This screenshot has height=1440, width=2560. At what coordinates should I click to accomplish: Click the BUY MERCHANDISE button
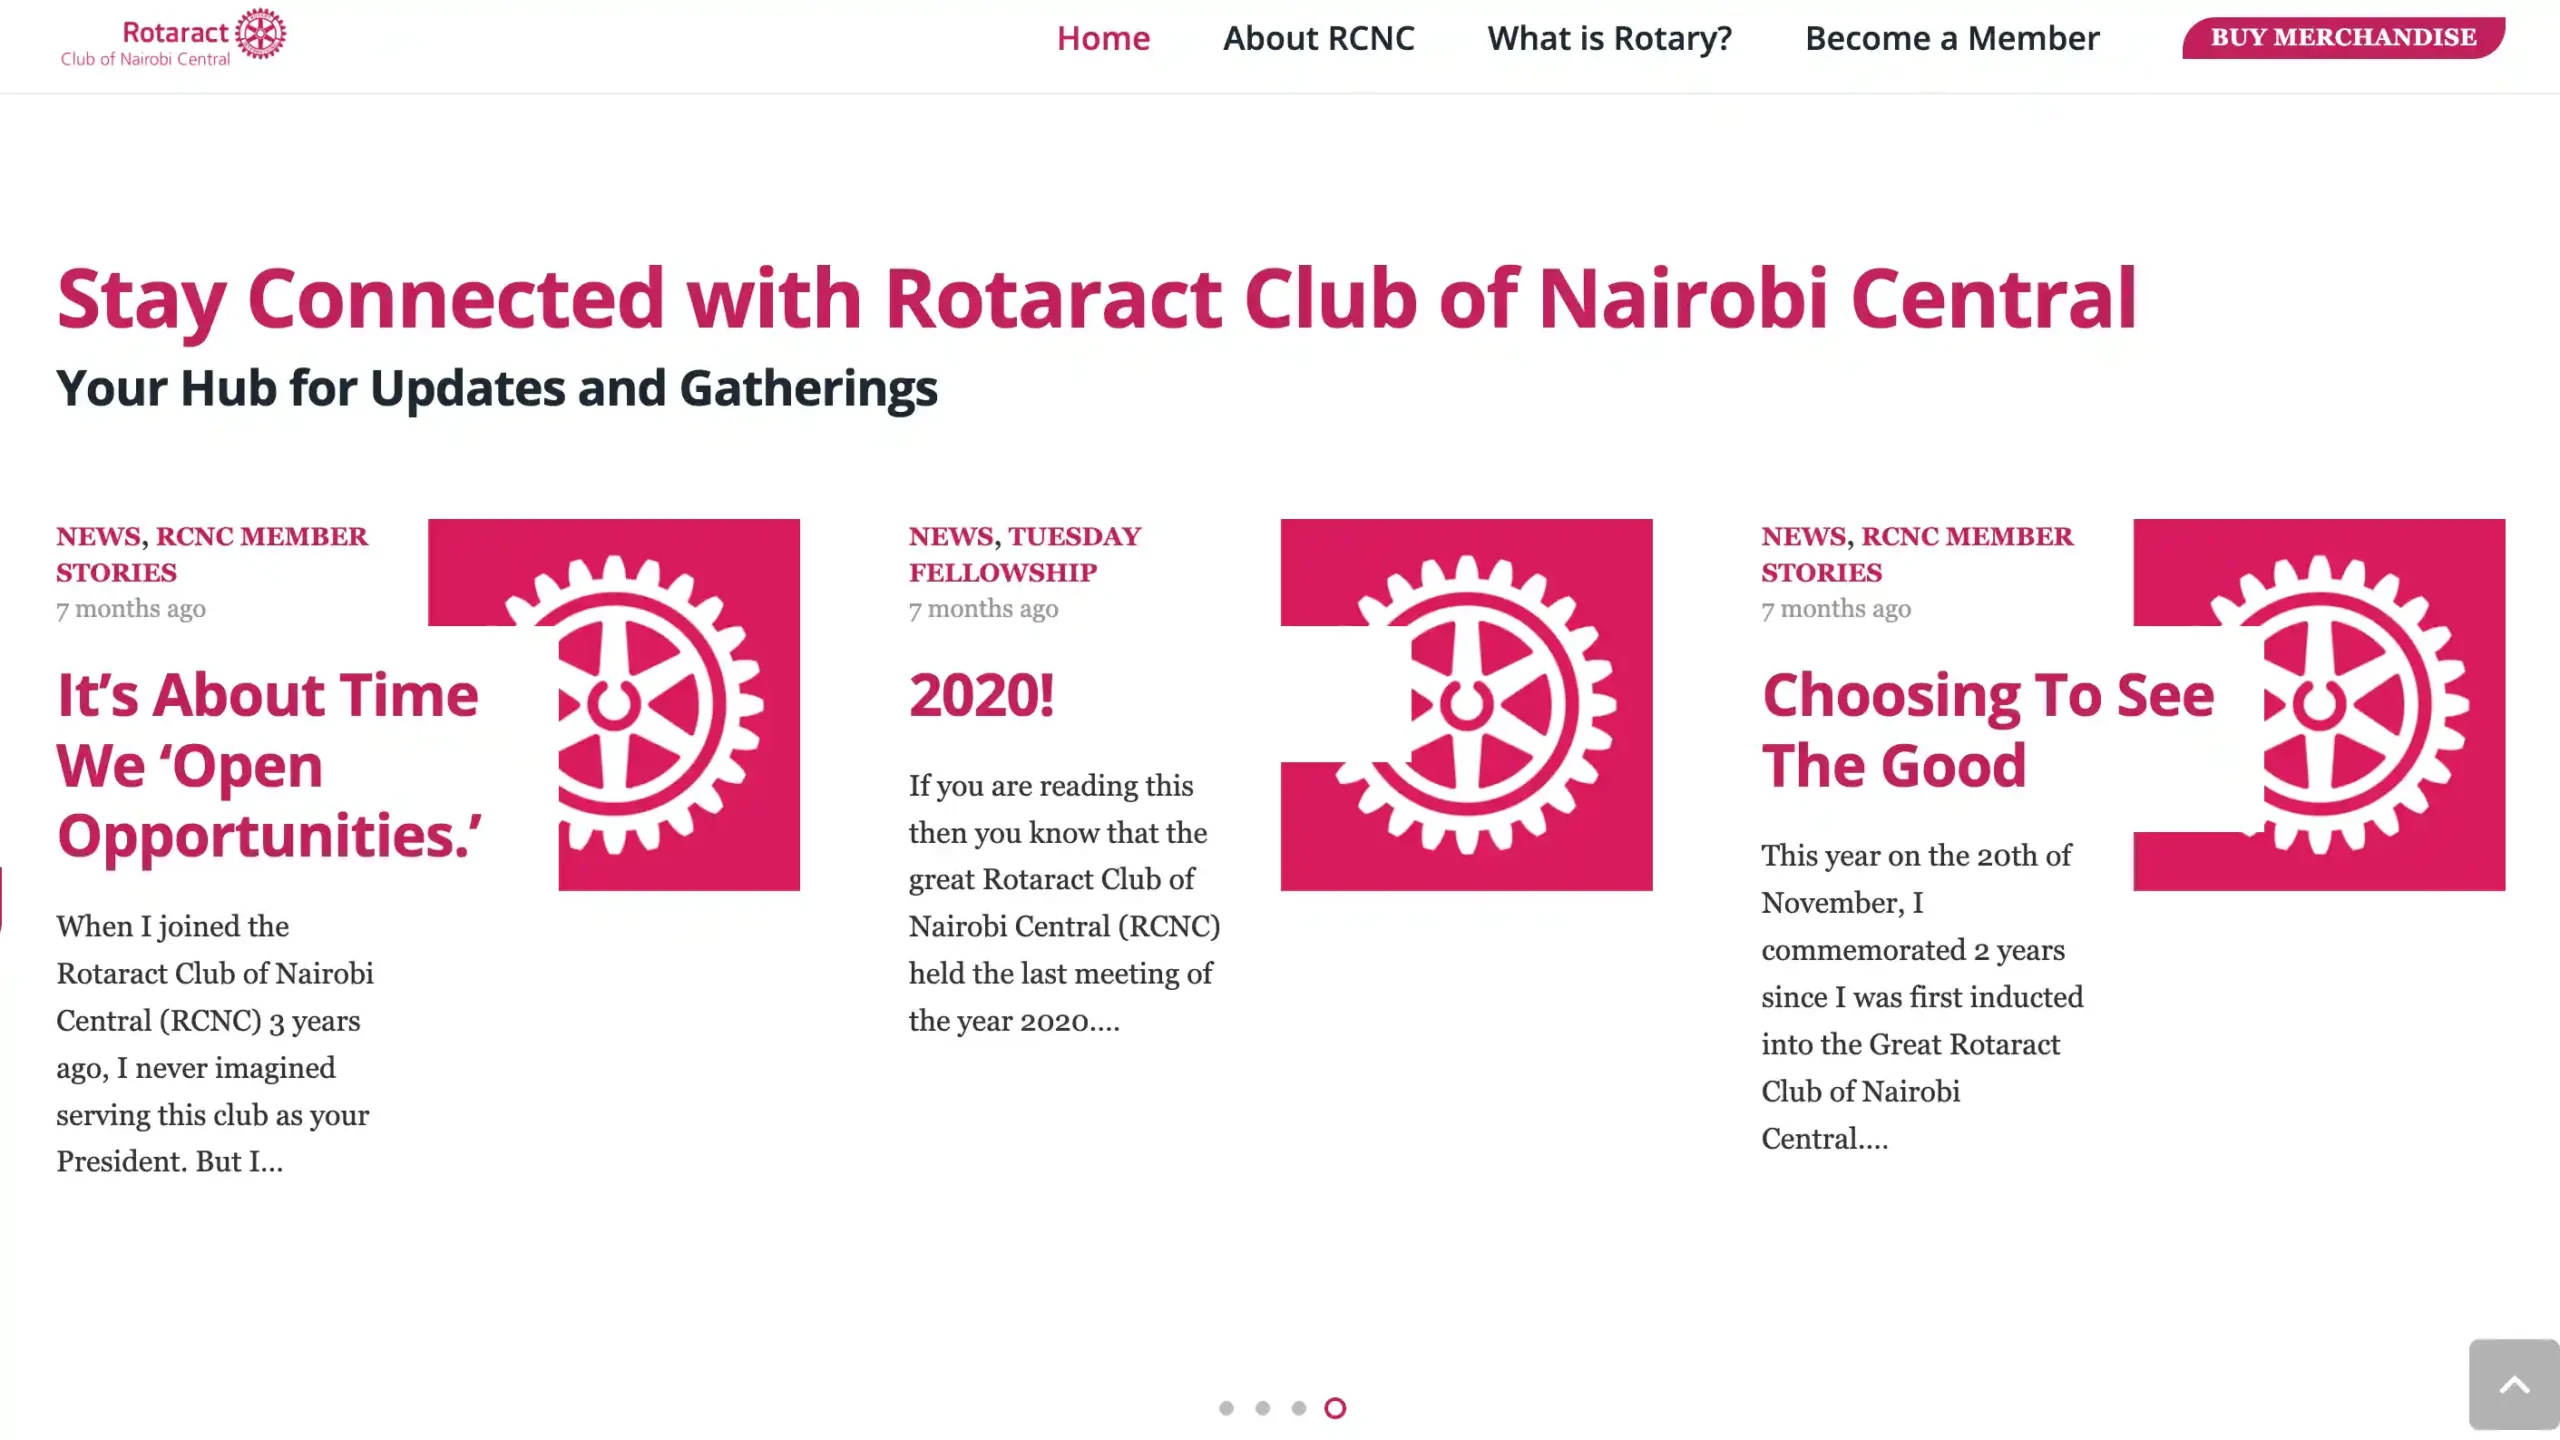pos(2342,38)
